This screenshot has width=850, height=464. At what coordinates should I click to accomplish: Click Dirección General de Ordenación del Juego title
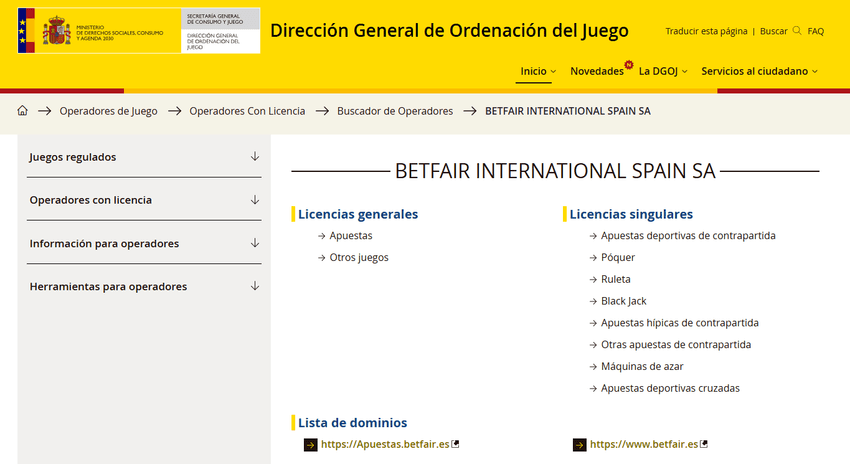(x=449, y=30)
